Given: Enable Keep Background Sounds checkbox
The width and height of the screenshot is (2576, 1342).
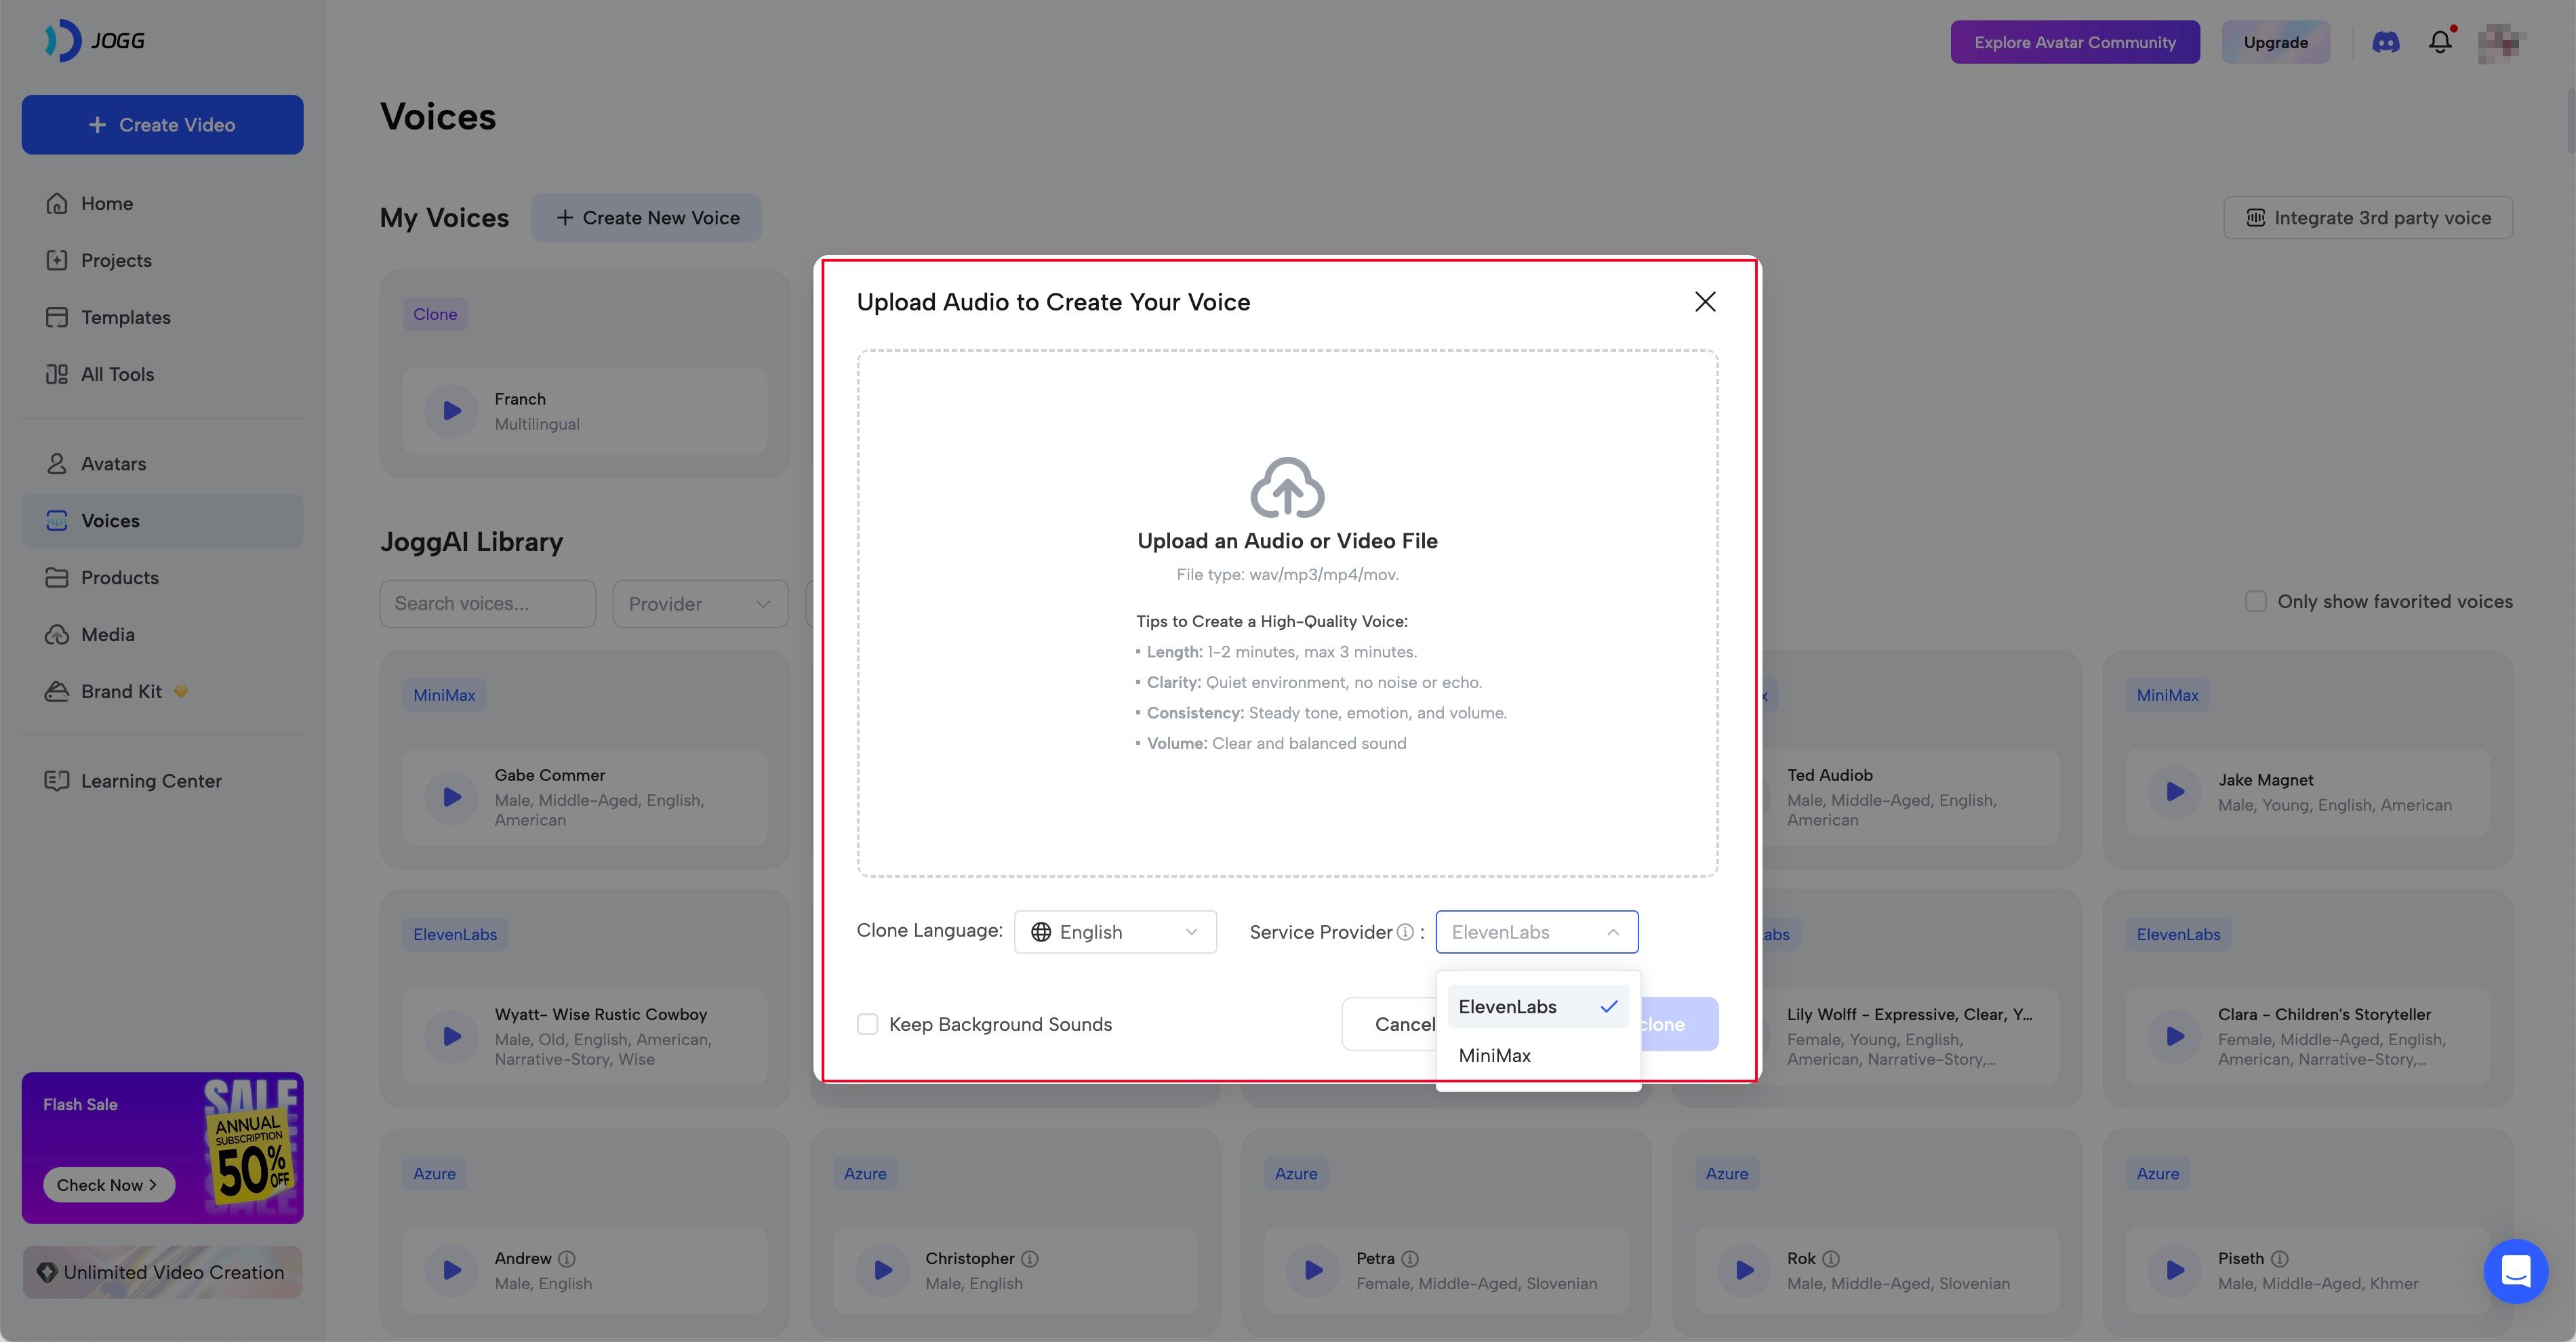Looking at the screenshot, I should click(868, 1024).
